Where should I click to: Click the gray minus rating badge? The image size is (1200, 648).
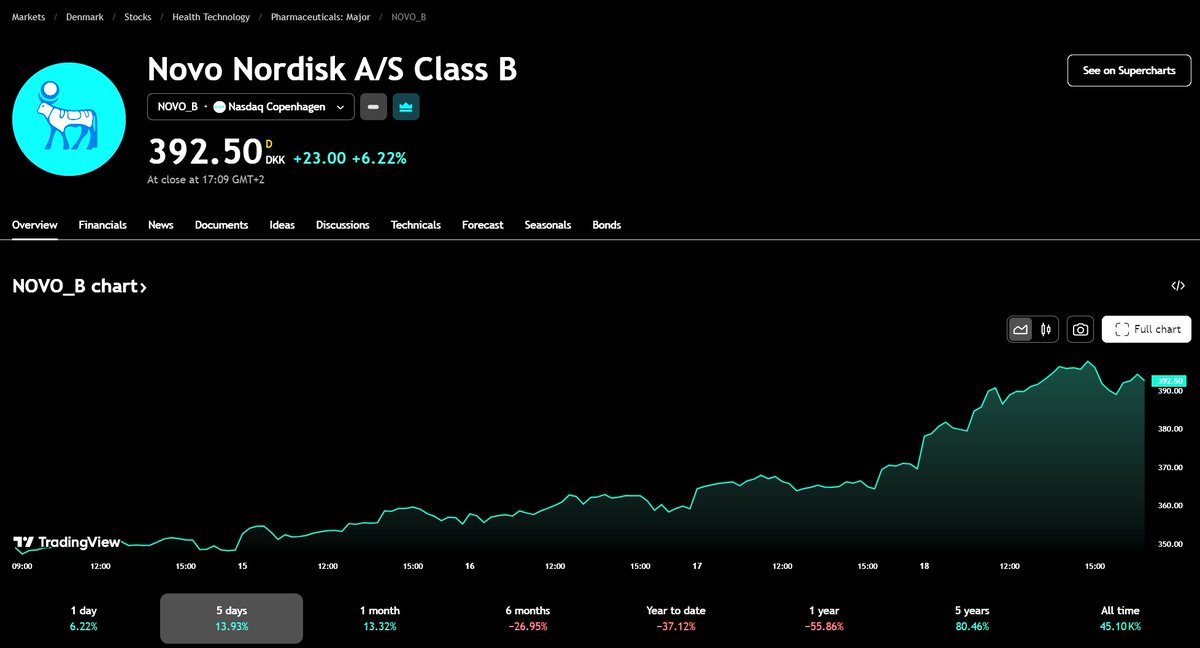click(x=374, y=106)
